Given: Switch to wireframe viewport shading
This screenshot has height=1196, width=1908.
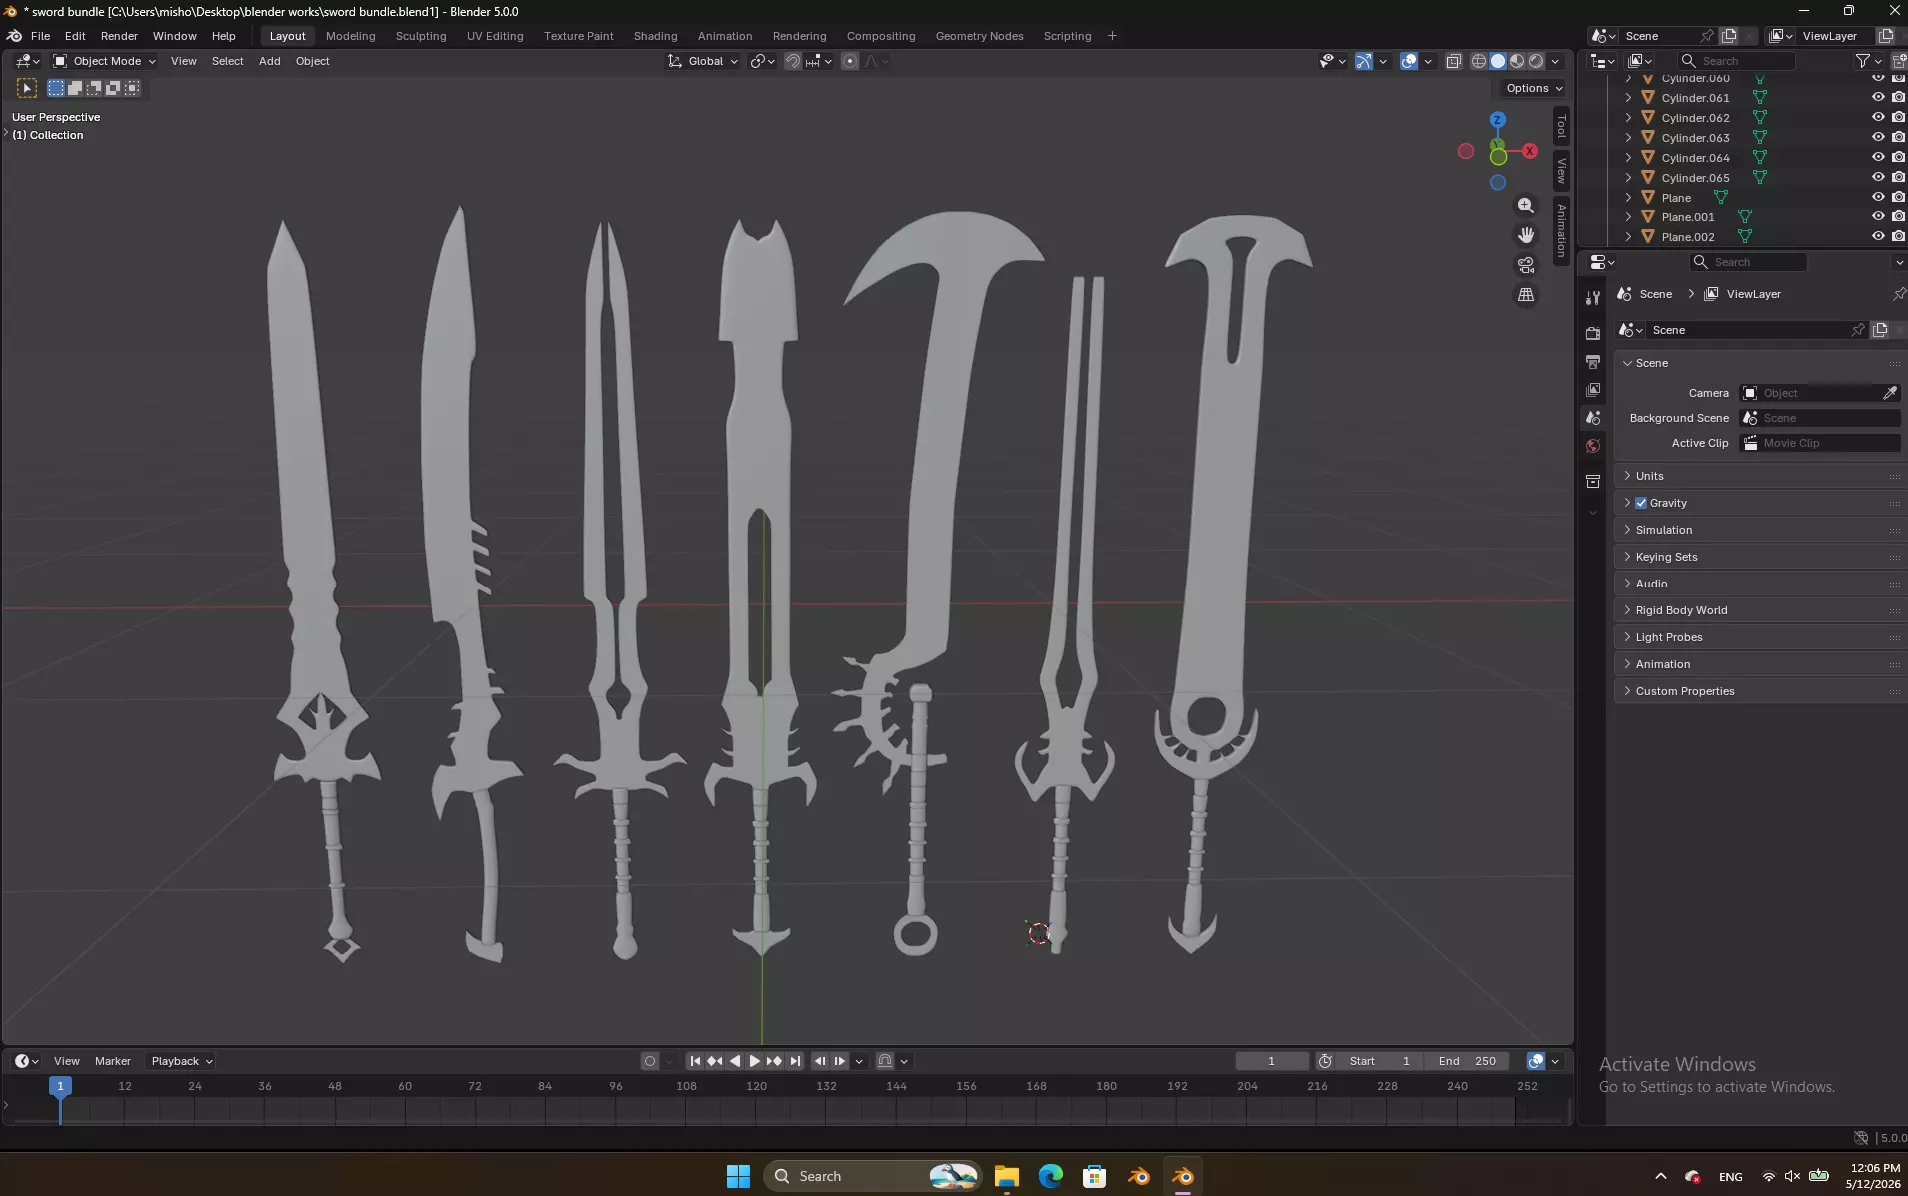Looking at the screenshot, I should point(1478,61).
